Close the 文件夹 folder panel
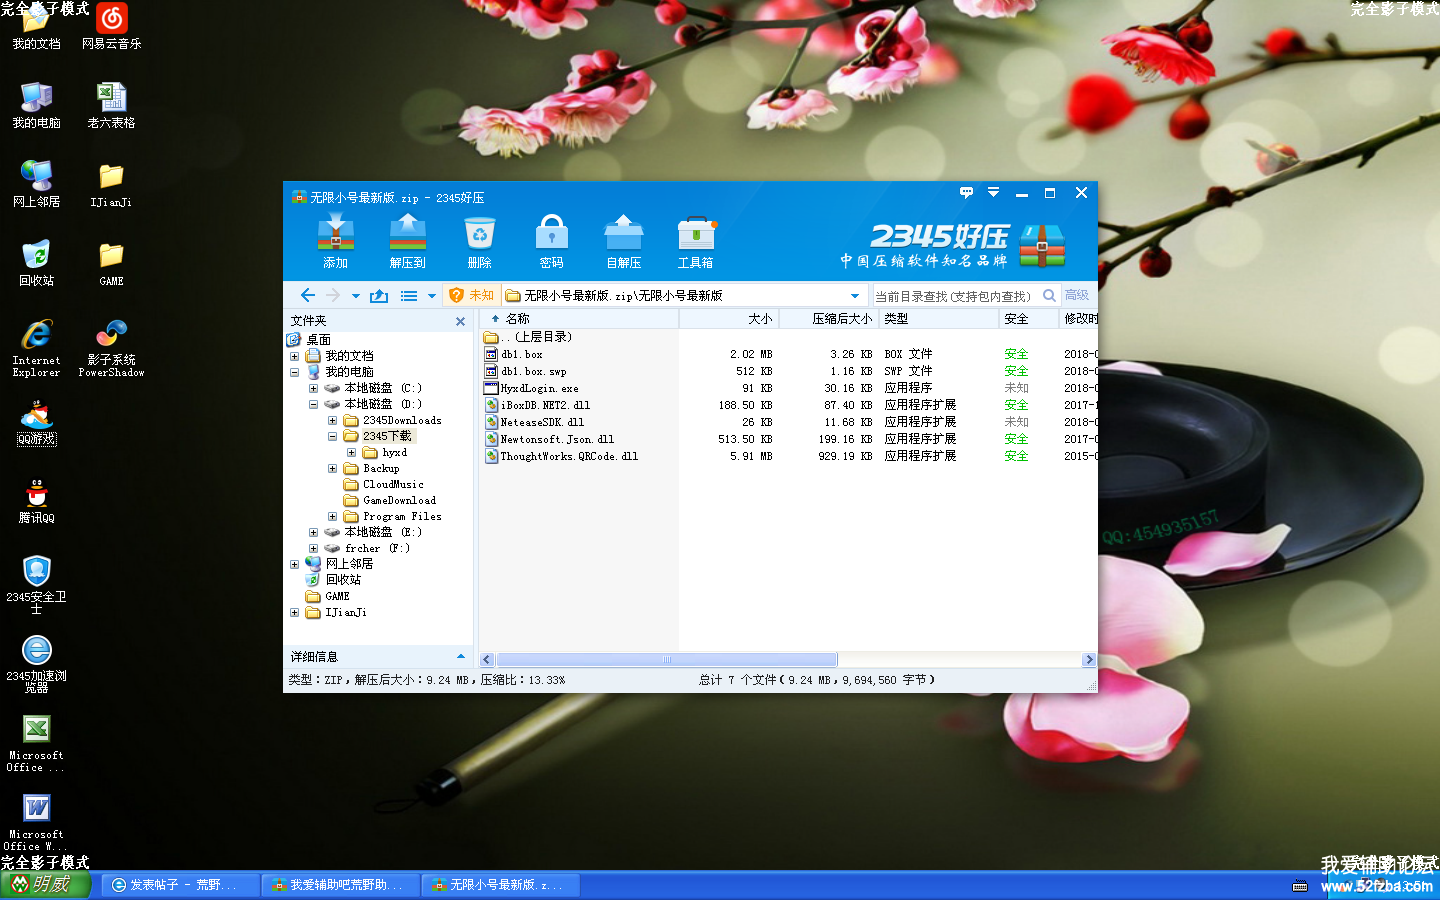 tap(460, 321)
